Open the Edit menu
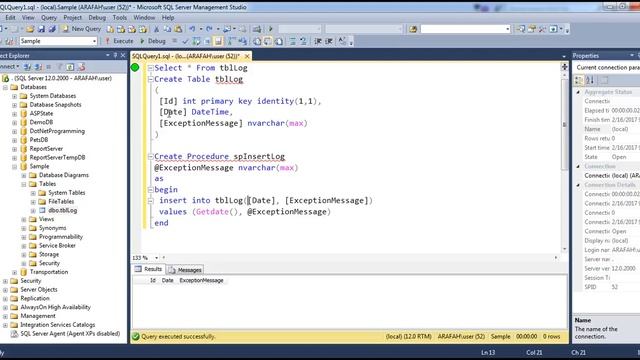Screen dimensions: 640x360 point(10,18)
